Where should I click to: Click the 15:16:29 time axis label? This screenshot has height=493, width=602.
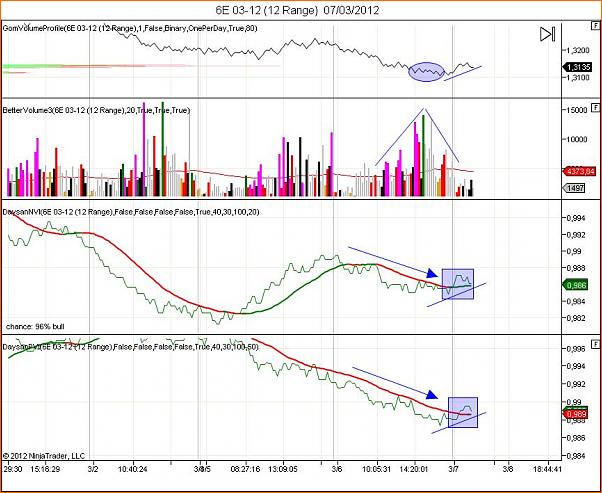click(x=46, y=469)
